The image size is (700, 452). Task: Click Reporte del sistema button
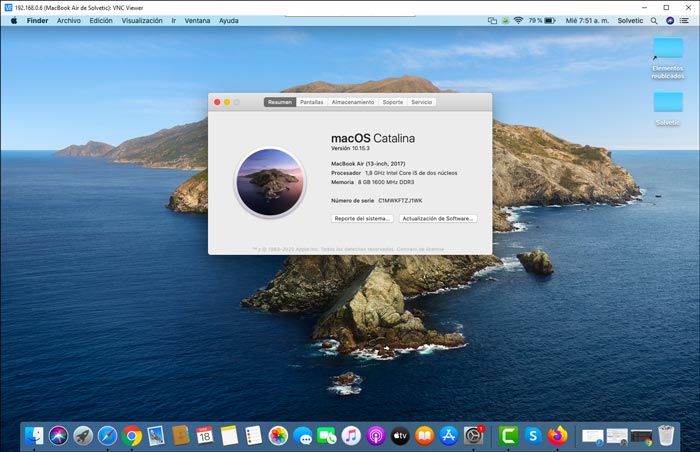pos(362,218)
